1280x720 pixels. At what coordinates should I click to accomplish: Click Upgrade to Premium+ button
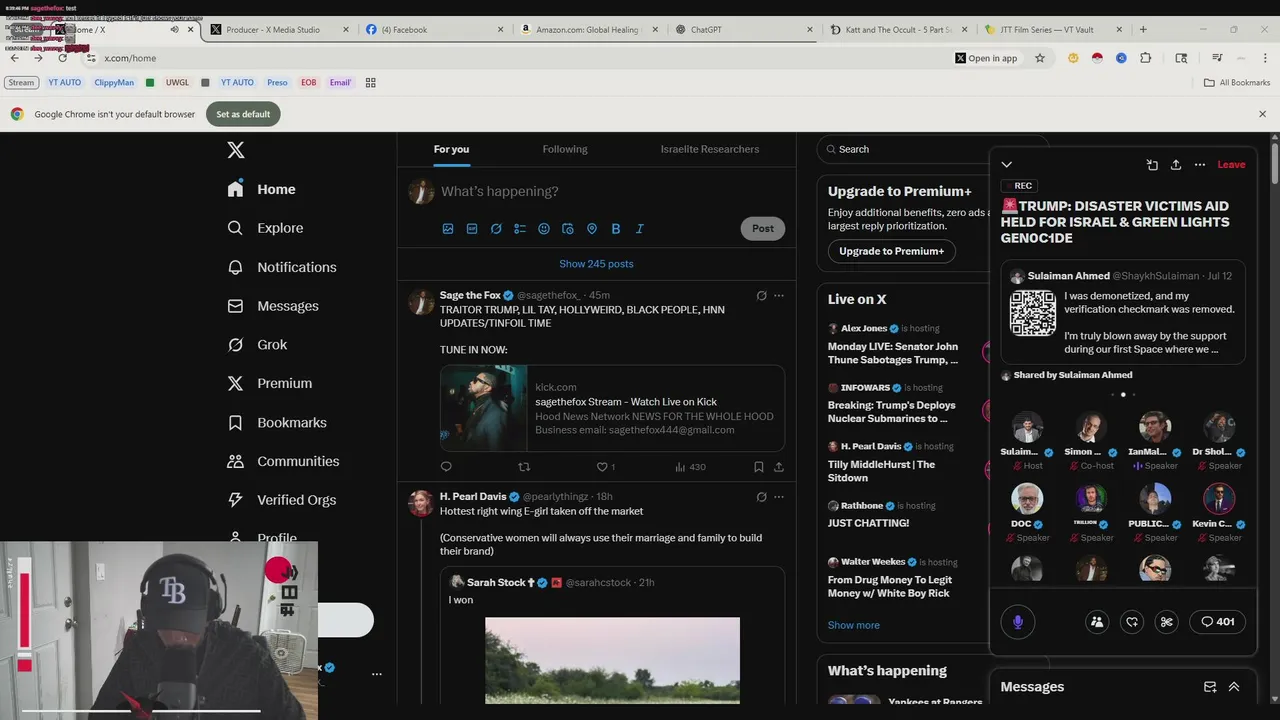pyautogui.click(x=891, y=251)
